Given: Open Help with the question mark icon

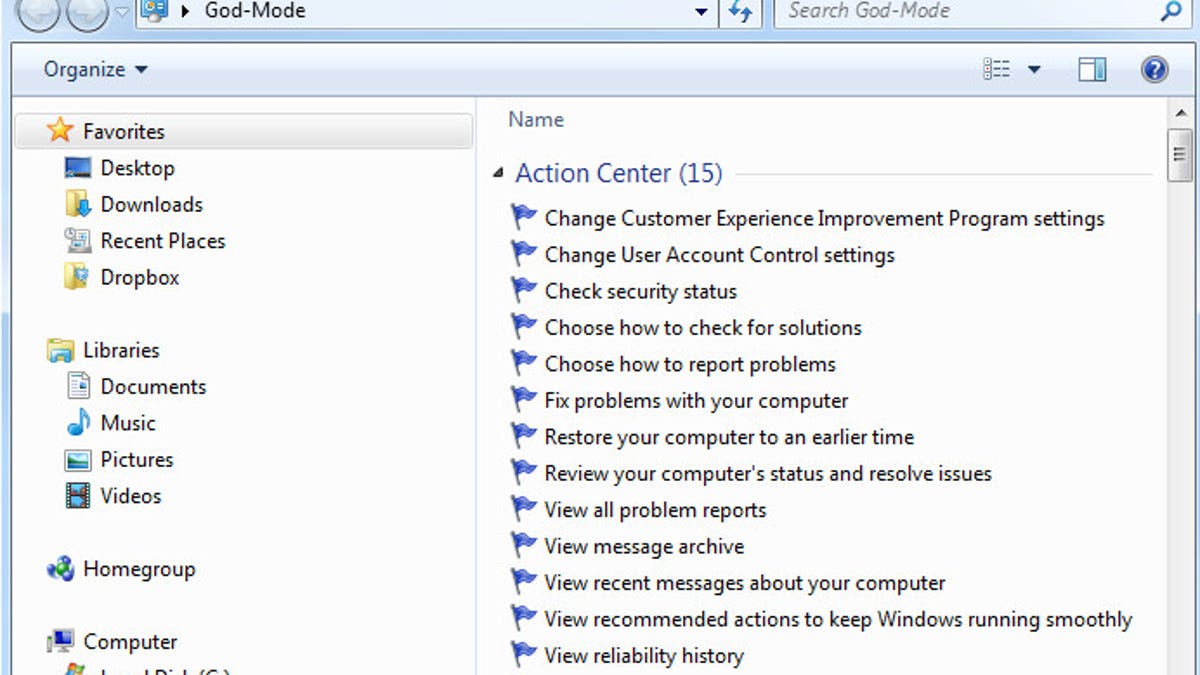Looking at the screenshot, I should (x=1155, y=69).
